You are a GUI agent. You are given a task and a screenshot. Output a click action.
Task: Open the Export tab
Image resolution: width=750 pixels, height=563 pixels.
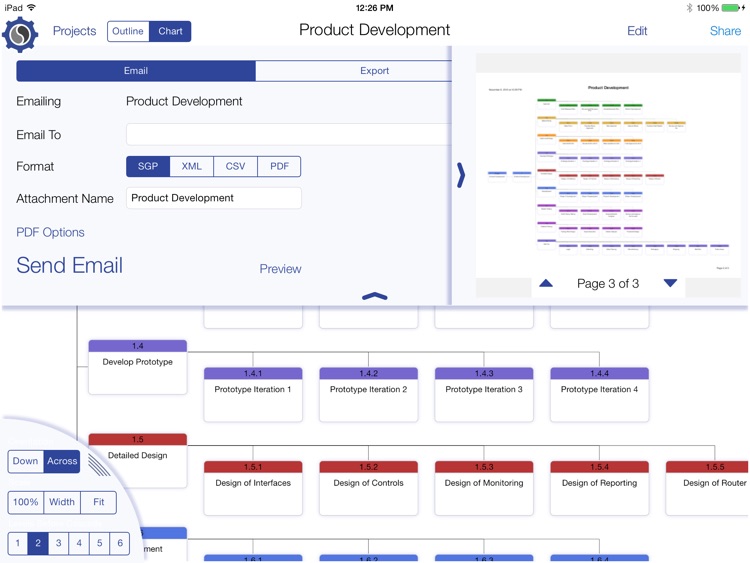pyautogui.click(x=354, y=71)
